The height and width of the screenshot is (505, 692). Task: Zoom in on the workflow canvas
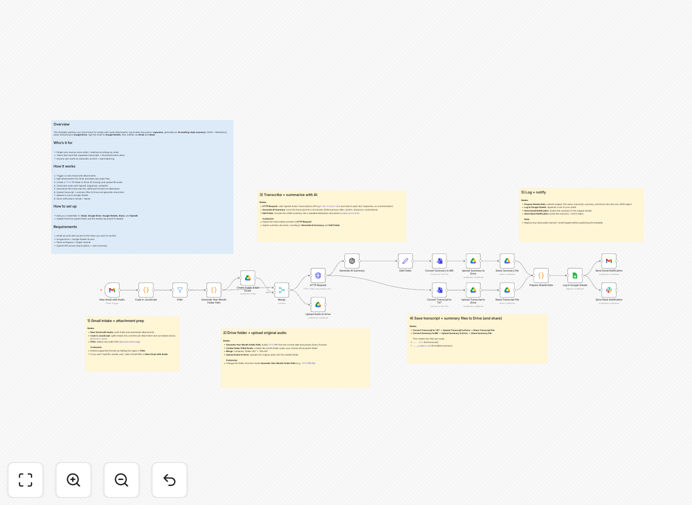click(73, 480)
